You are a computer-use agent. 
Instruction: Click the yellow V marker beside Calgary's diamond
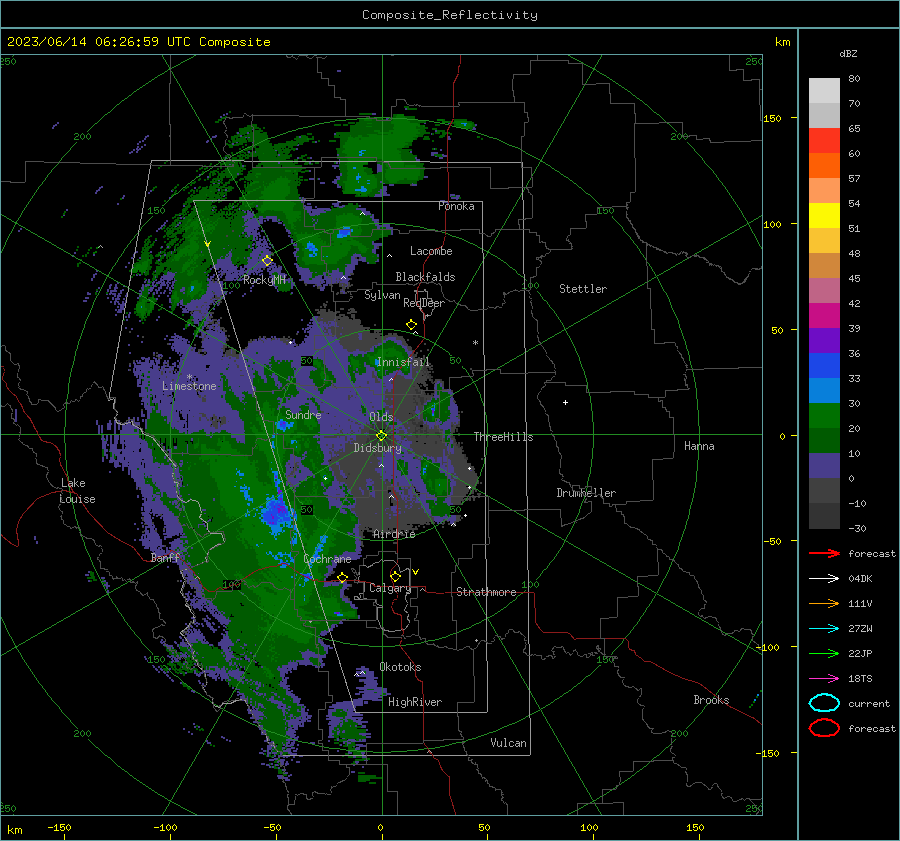(416, 572)
